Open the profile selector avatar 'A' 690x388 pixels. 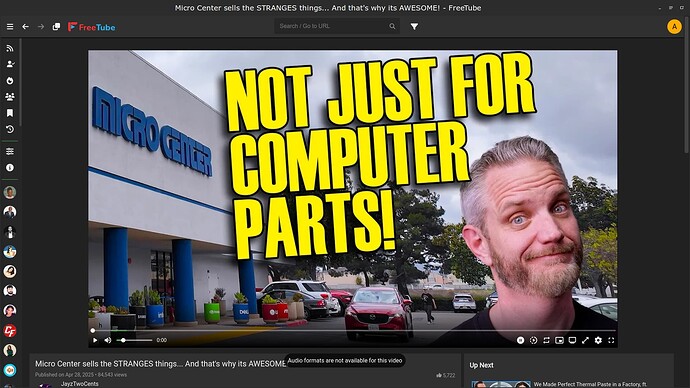click(x=674, y=27)
